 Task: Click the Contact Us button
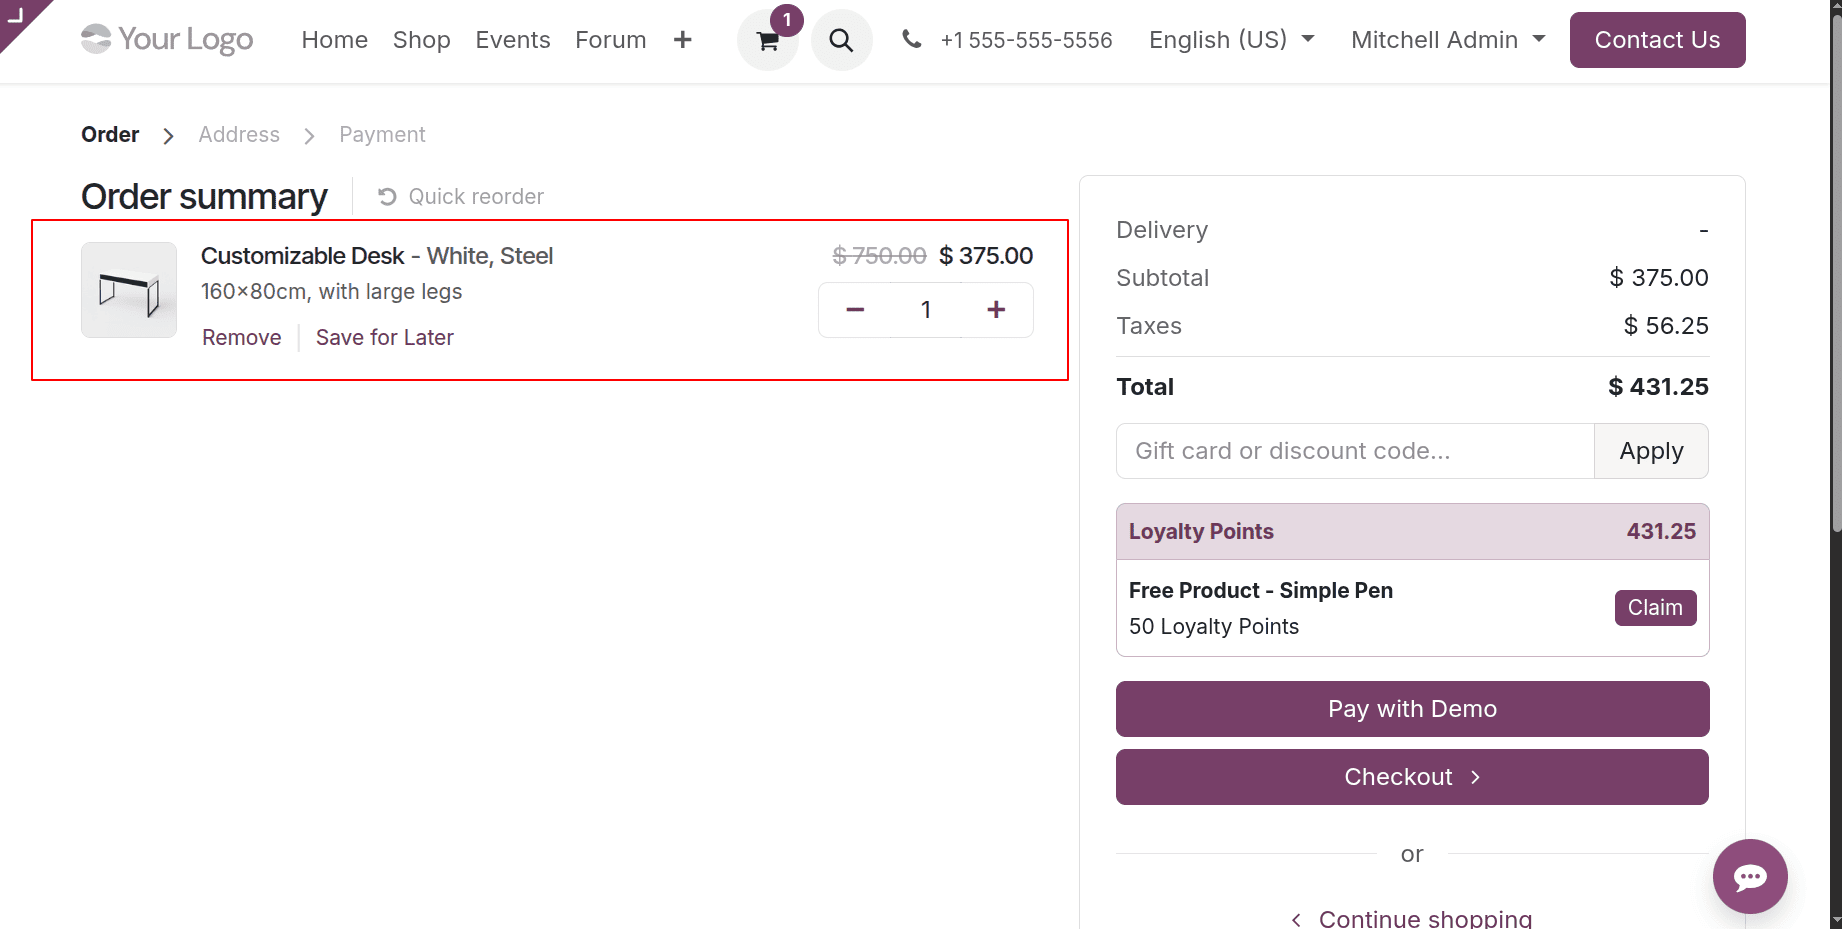click(1657, 40)
